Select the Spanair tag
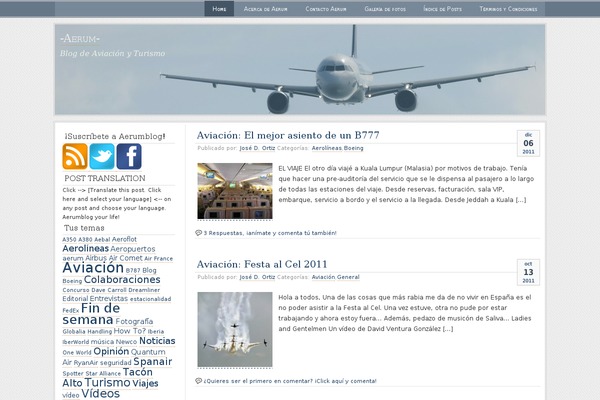Viewport: 600px width, 400px height. pyautogui.click(x=153, y=362)
